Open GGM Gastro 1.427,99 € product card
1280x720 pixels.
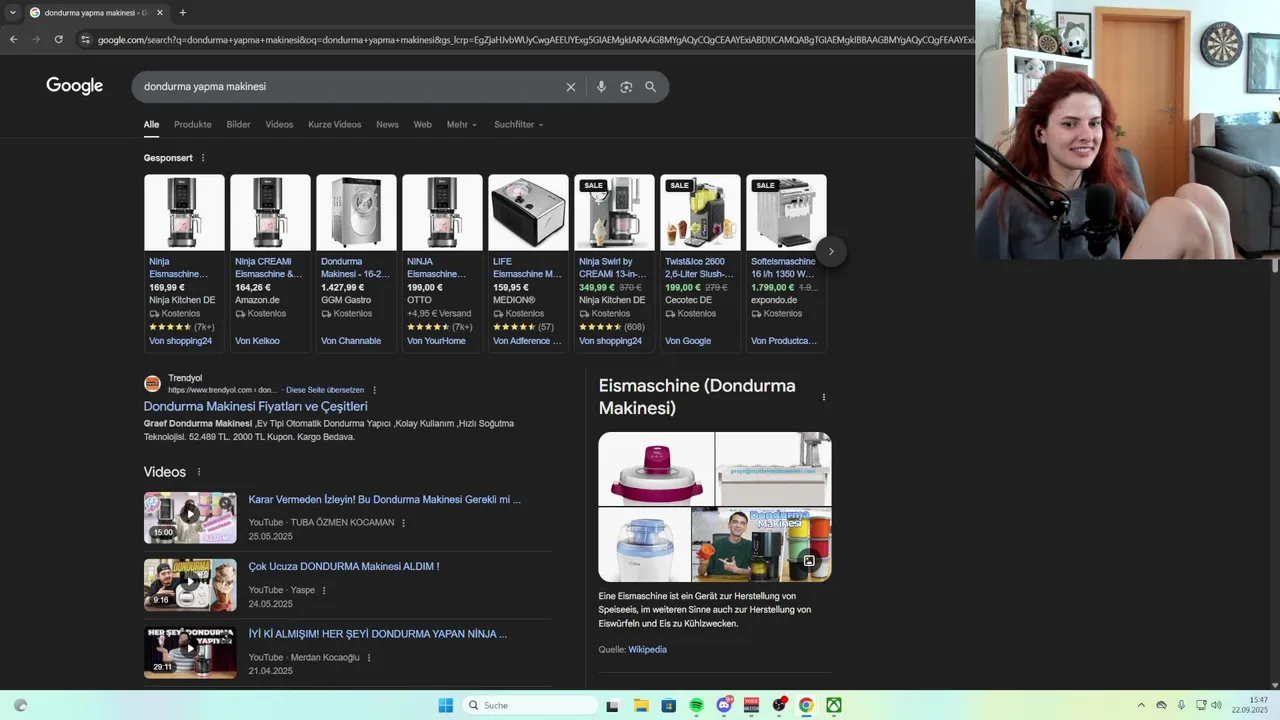tap(356, 263)
